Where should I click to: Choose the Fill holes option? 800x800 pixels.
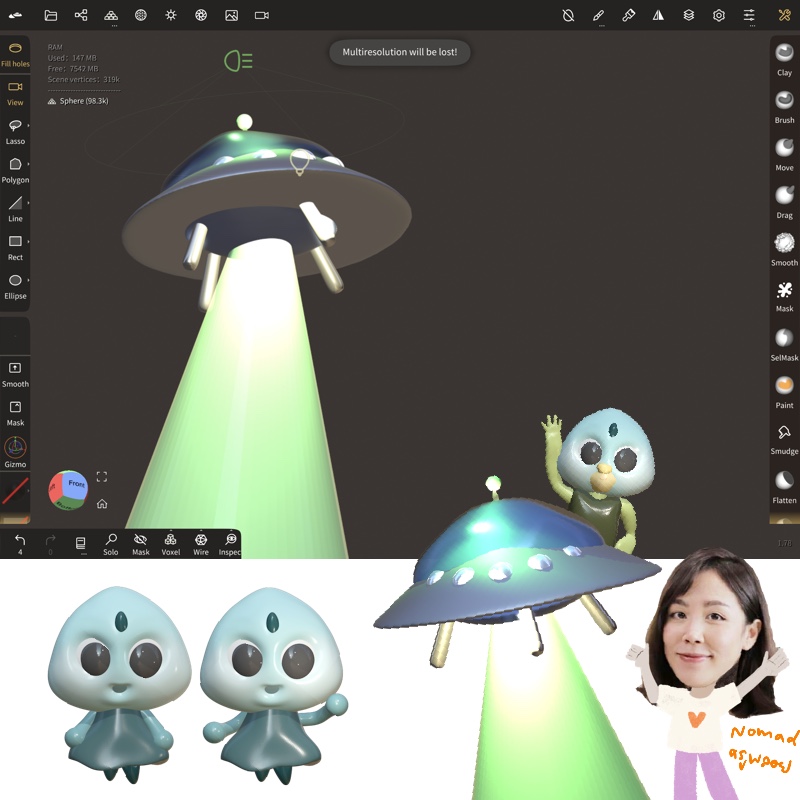tap(15, 55)
